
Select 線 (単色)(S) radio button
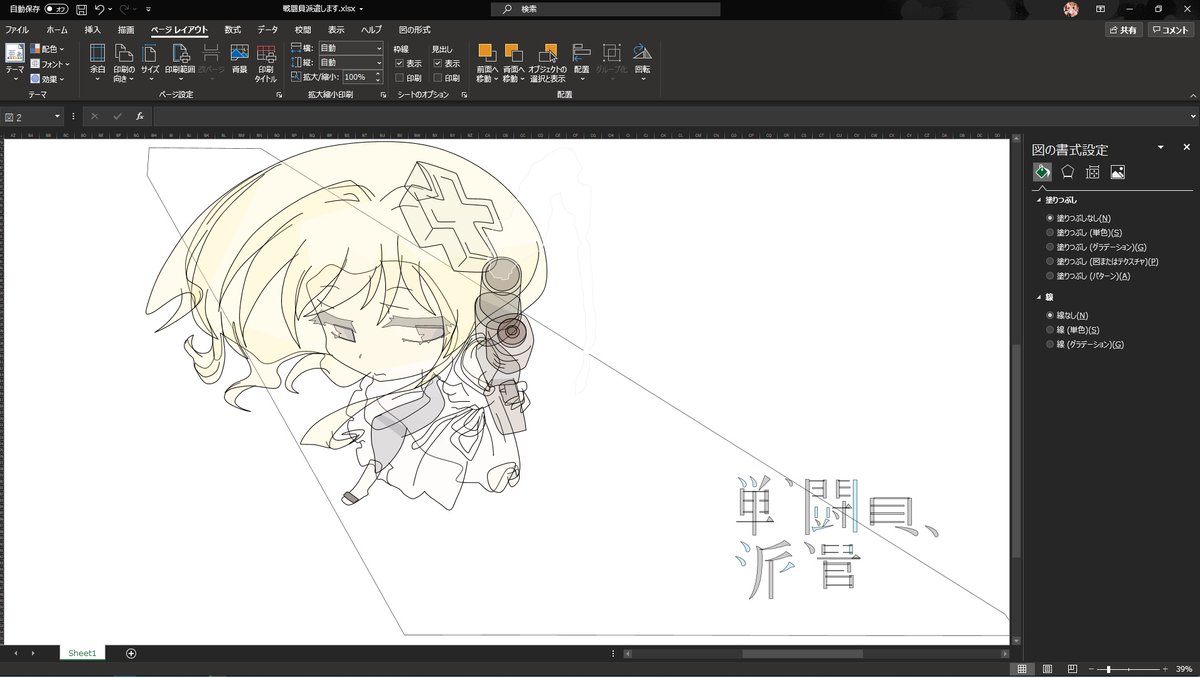pos(1049,330)
